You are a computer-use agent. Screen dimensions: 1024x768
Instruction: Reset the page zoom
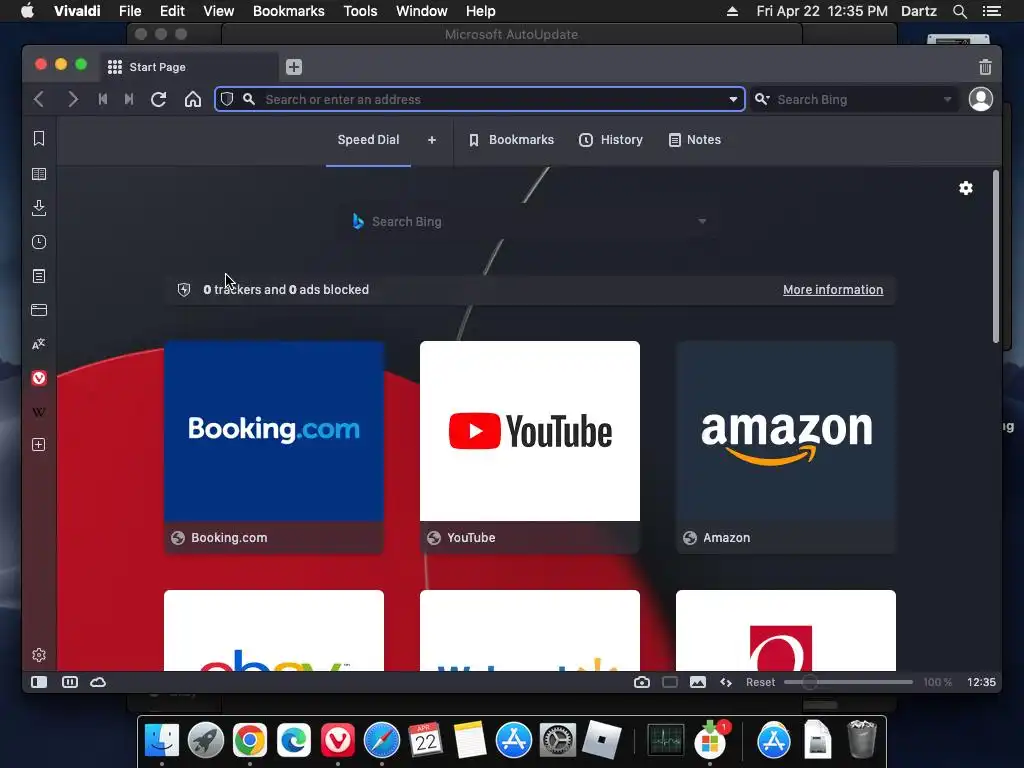point(760,682)
